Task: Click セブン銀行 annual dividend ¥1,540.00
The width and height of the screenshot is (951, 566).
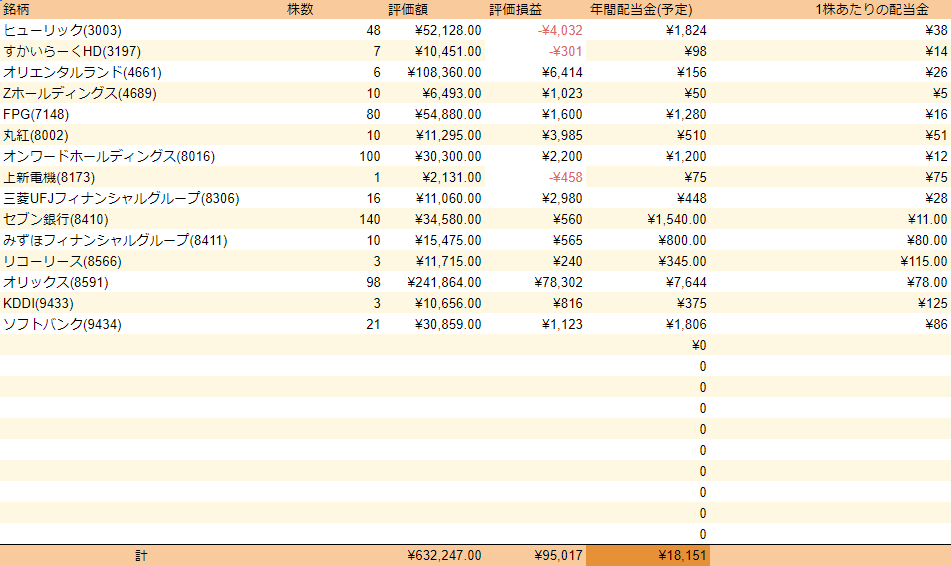Action: [x=676, y=220]
